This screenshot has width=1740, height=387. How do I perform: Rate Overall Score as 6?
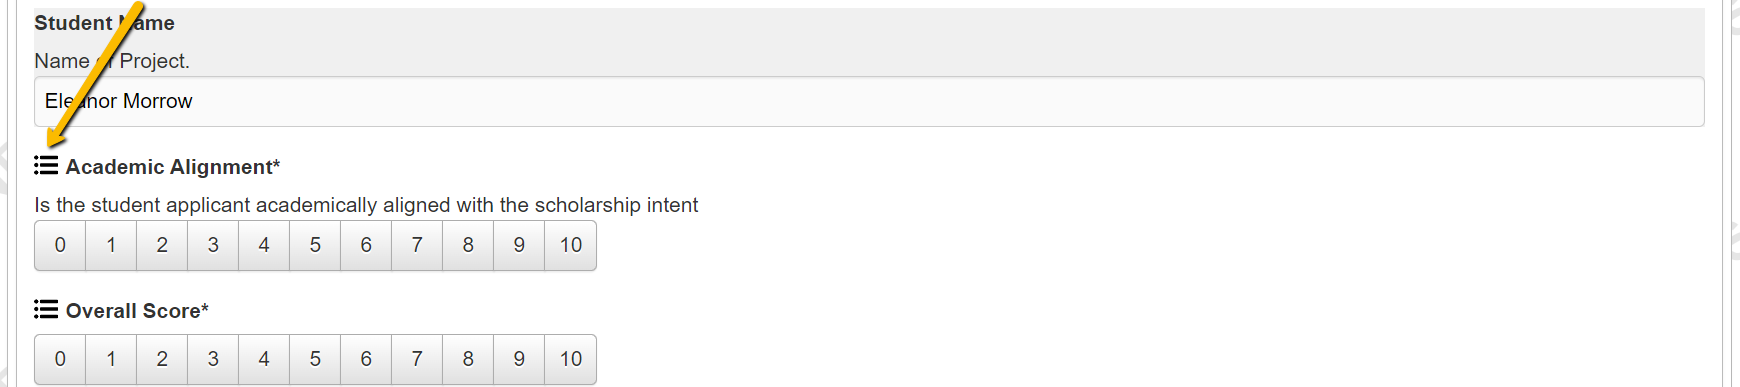pyautogui.click(x=366, y=360)
